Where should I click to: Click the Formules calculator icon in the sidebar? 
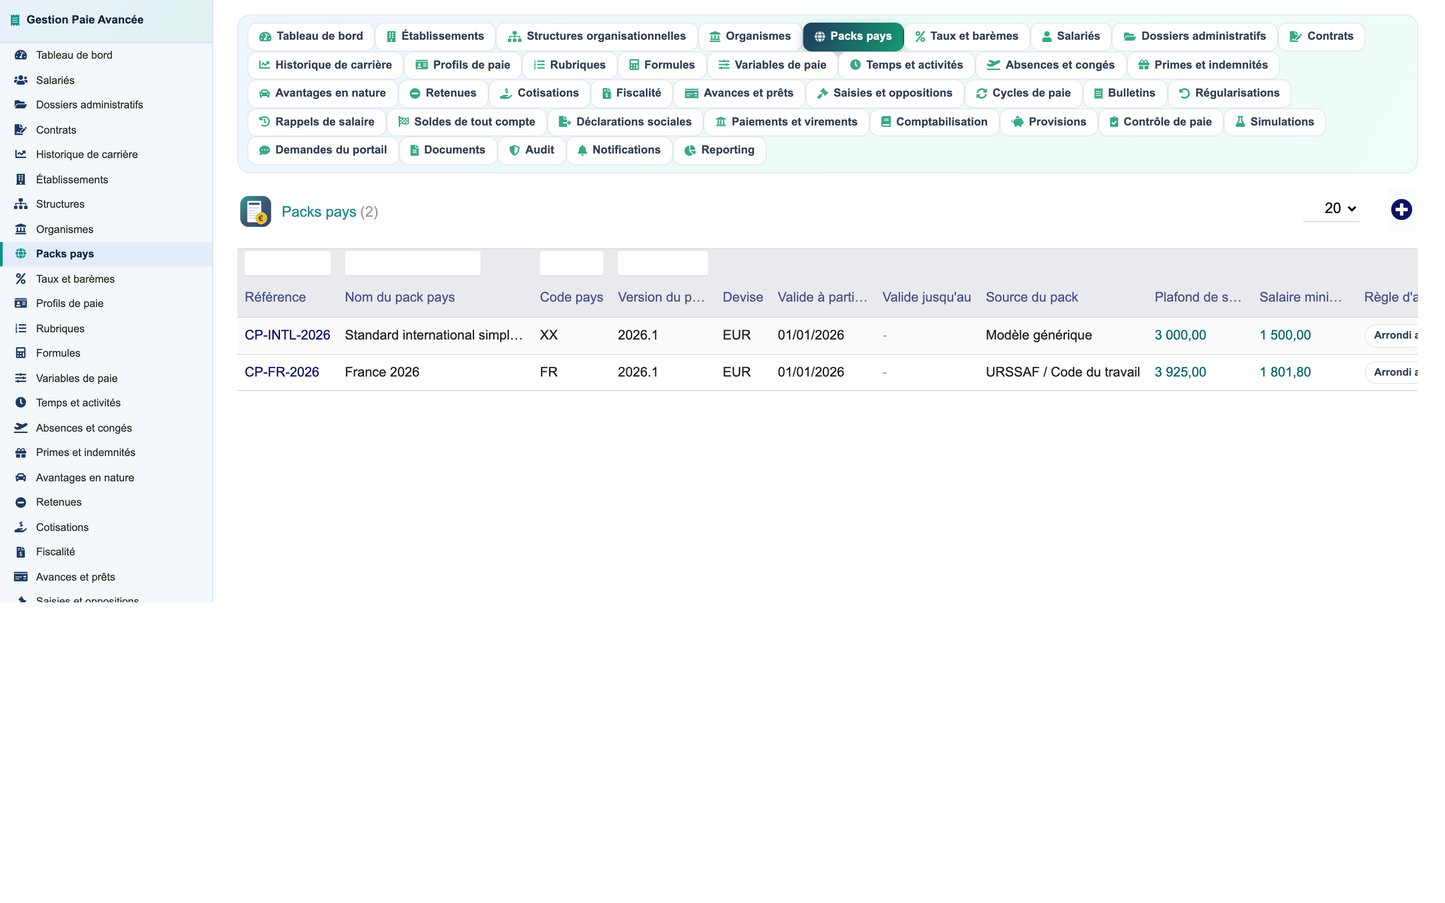pyautogui.click(x=20, y=353)
